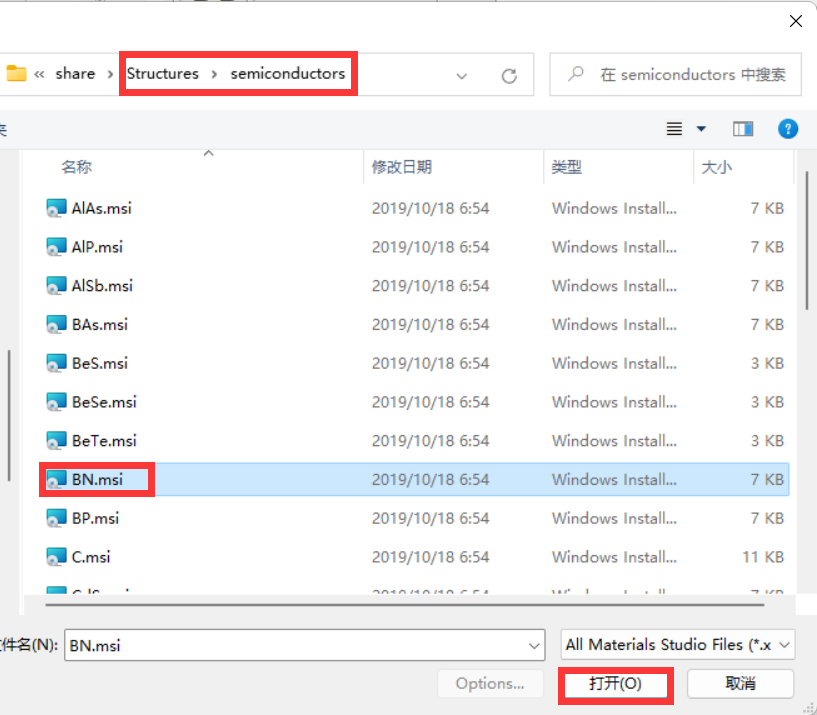Click the 打开(O) button

615,684
